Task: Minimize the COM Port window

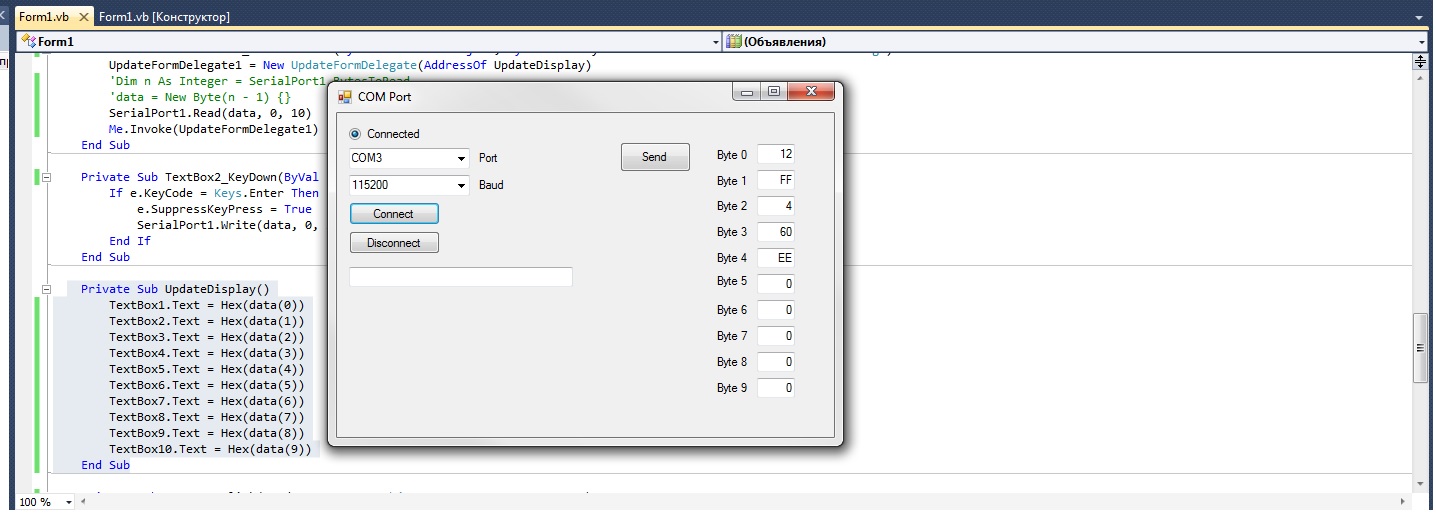Action: (746, 92)
